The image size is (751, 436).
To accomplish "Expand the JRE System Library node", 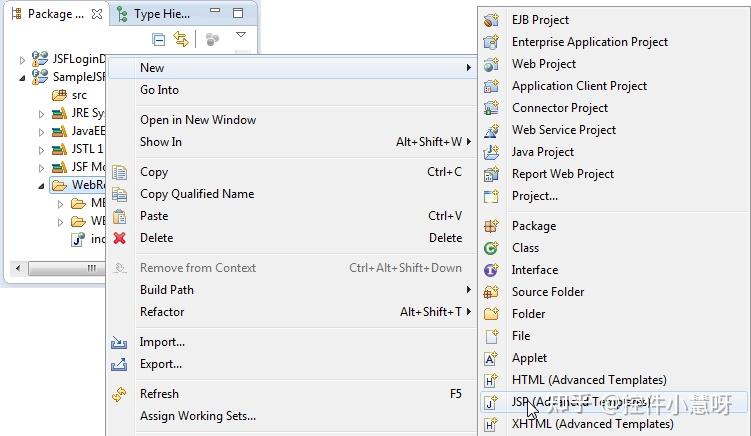I will pyautogui.click(x=41, y=114).
